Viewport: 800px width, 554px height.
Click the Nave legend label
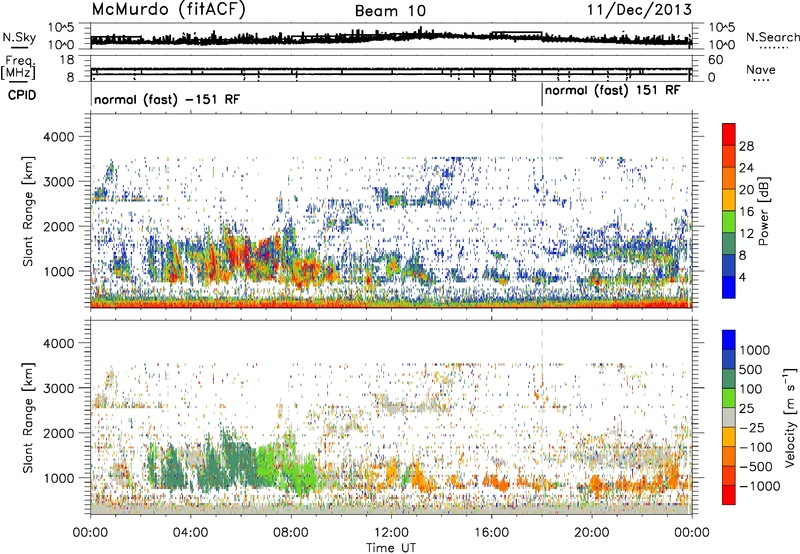[x=761, y=70]
